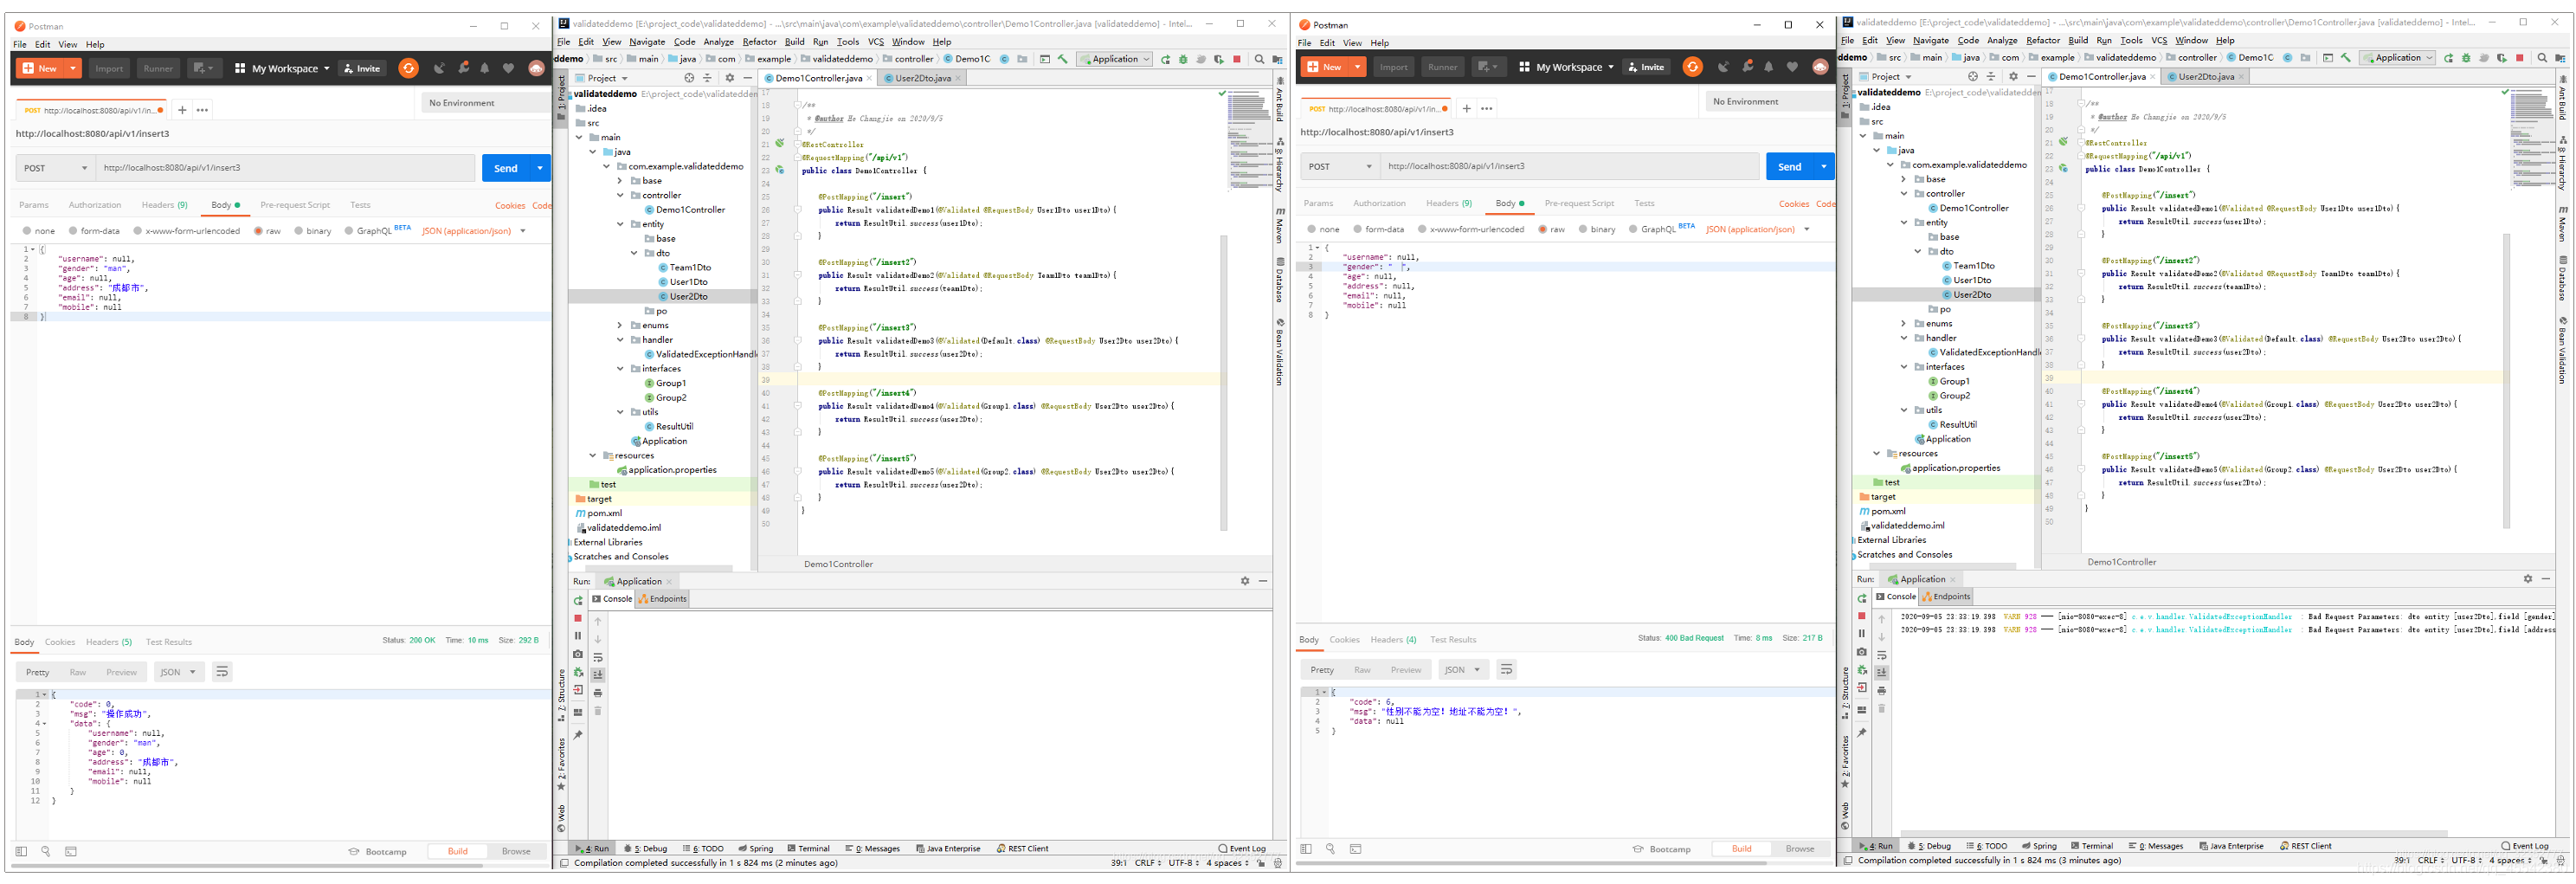Locate current file target icon in left IntelliJ Project panel
Screen dimensions: 2576x884
689,78
